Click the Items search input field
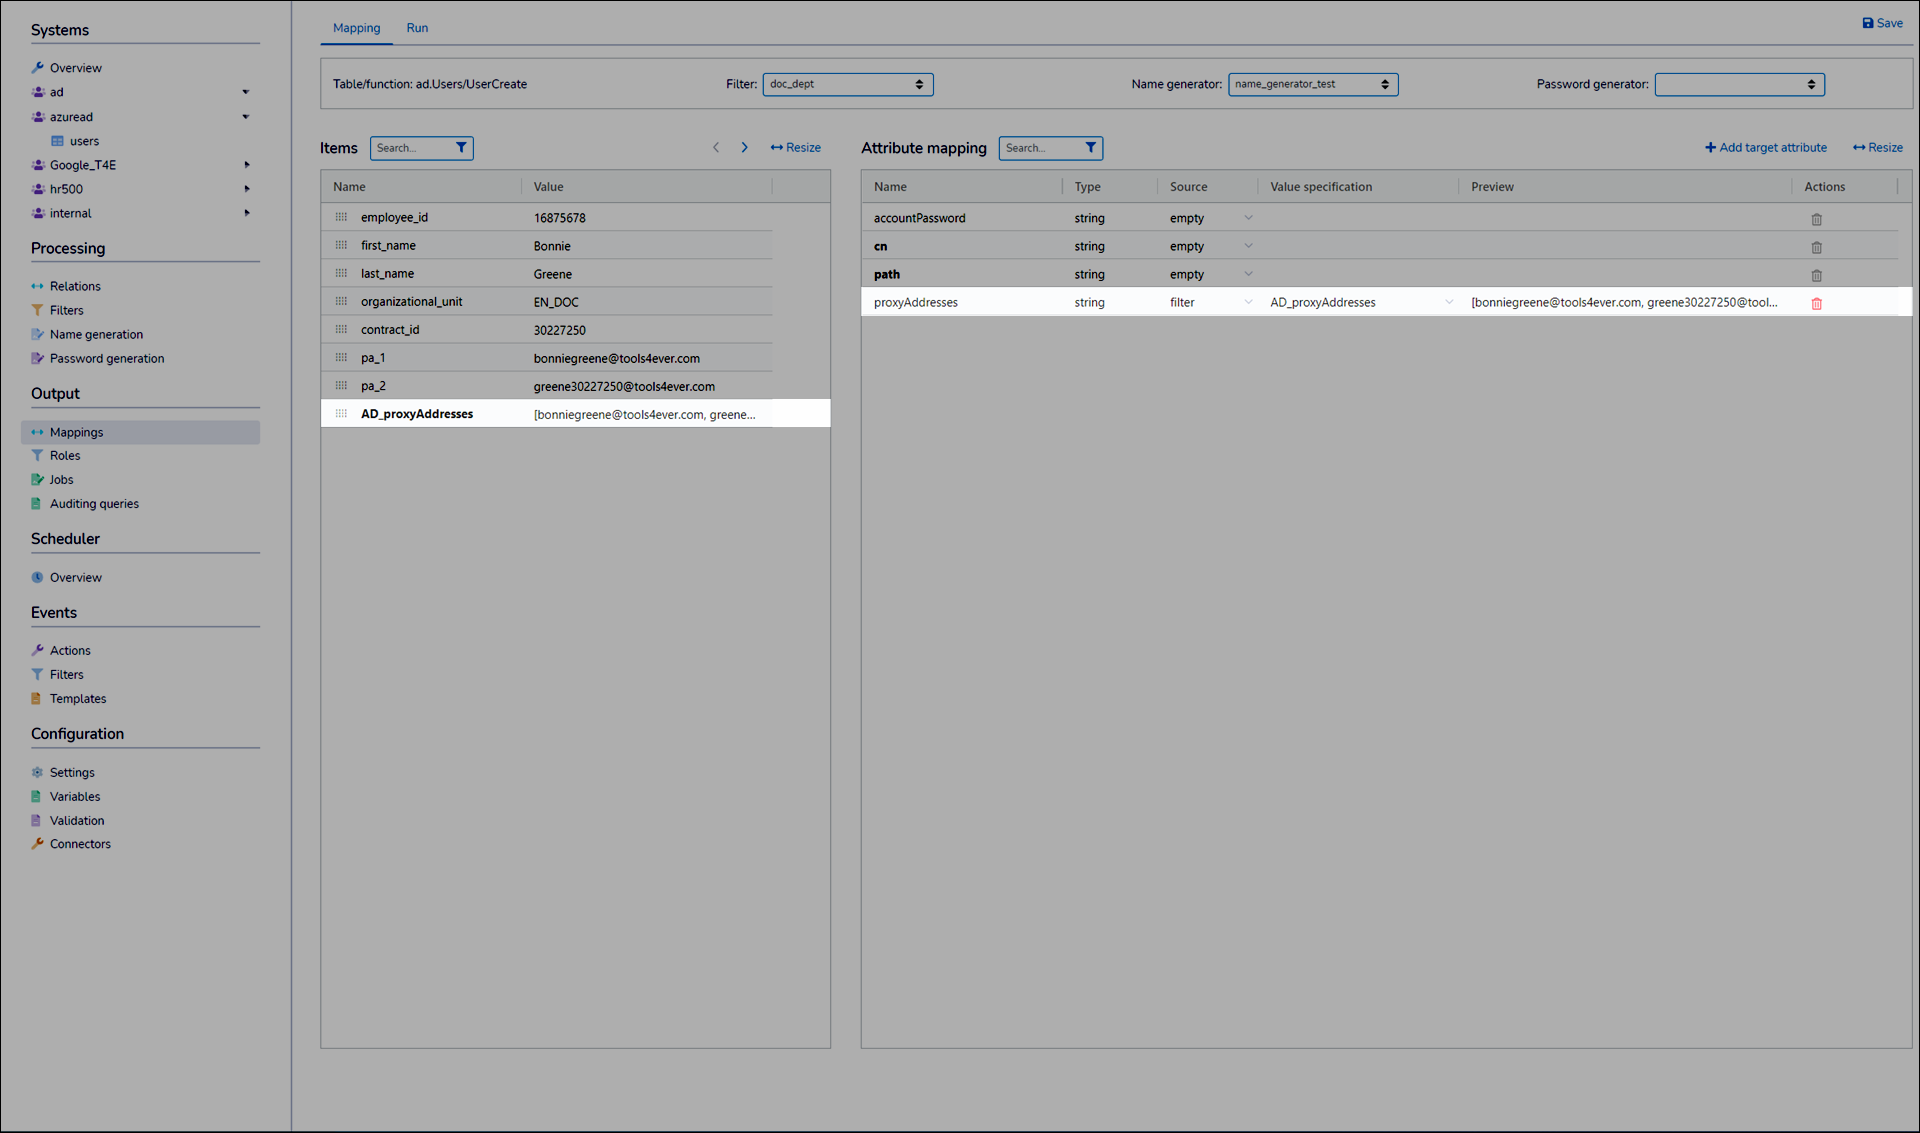This screenshot has width=1920, height=1133. click(410, 148)
